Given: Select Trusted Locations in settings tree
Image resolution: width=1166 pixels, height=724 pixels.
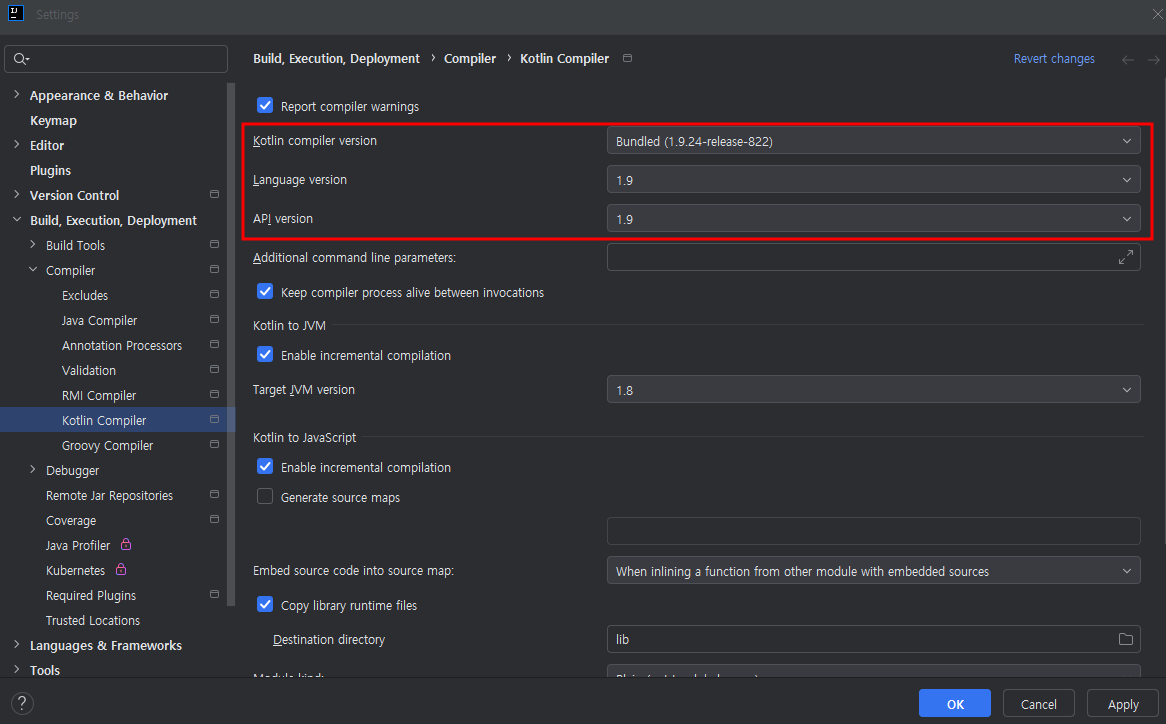Looking at the screenshot, I should click(x=93, y=621).
